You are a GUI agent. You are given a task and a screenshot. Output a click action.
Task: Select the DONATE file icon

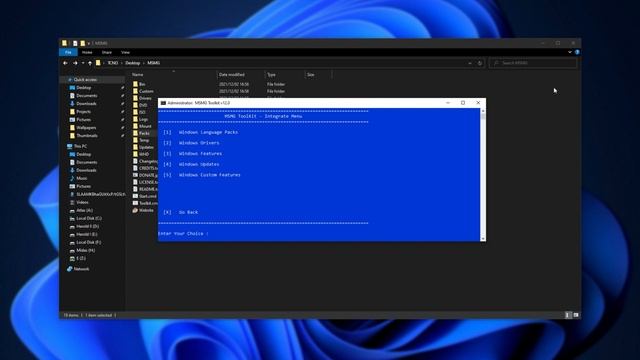[x=135, y=175]
